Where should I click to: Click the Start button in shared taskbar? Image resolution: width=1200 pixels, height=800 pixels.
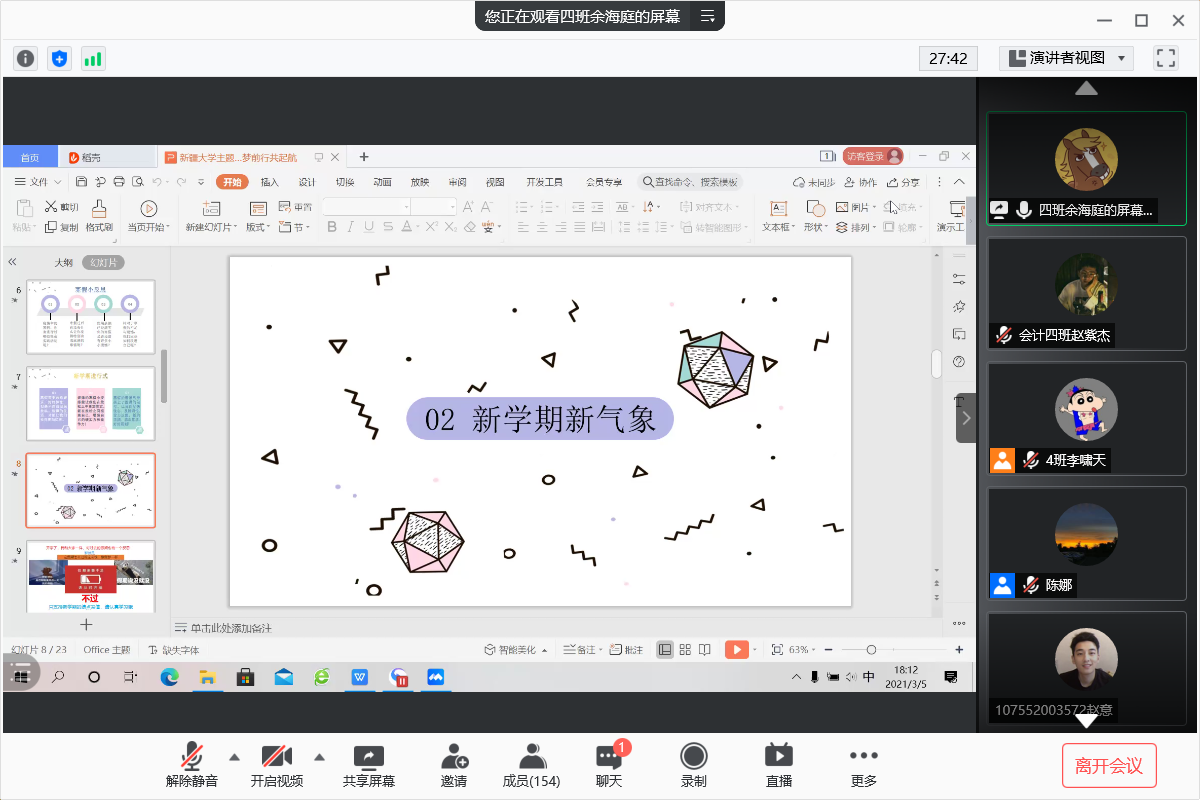click(x=19, y=677)
